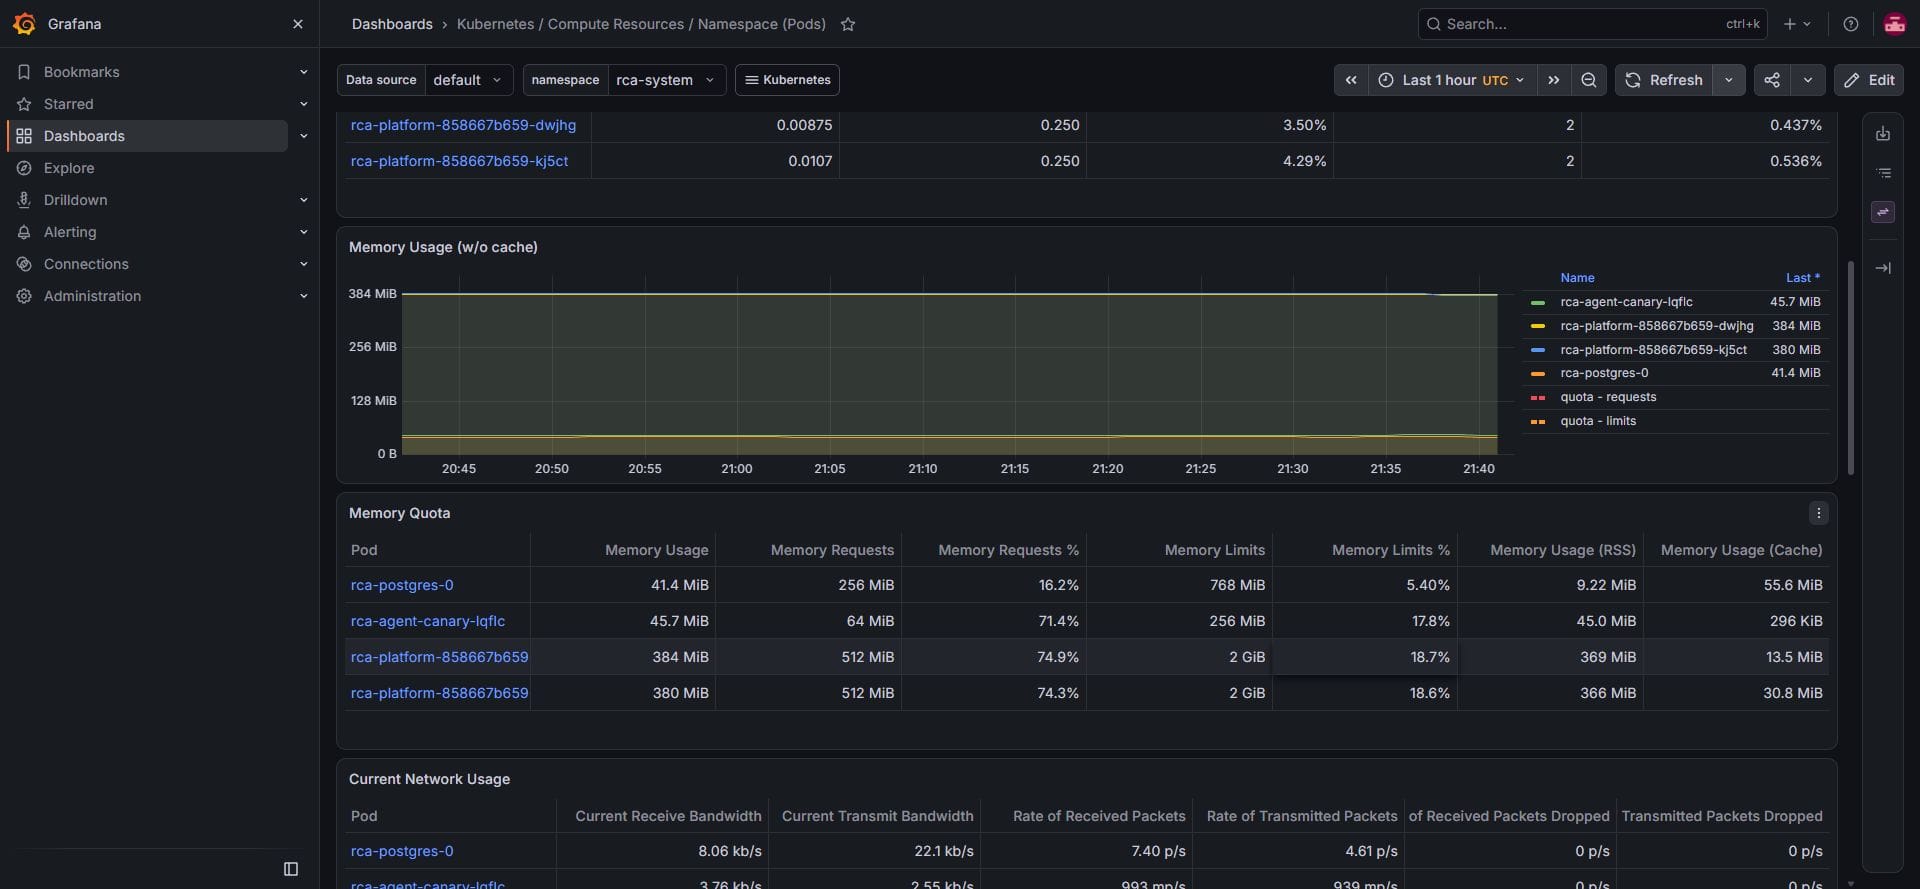Open the Data source dropdown set to default
This screenshot has height=889, width=1920.
[469, 80]
